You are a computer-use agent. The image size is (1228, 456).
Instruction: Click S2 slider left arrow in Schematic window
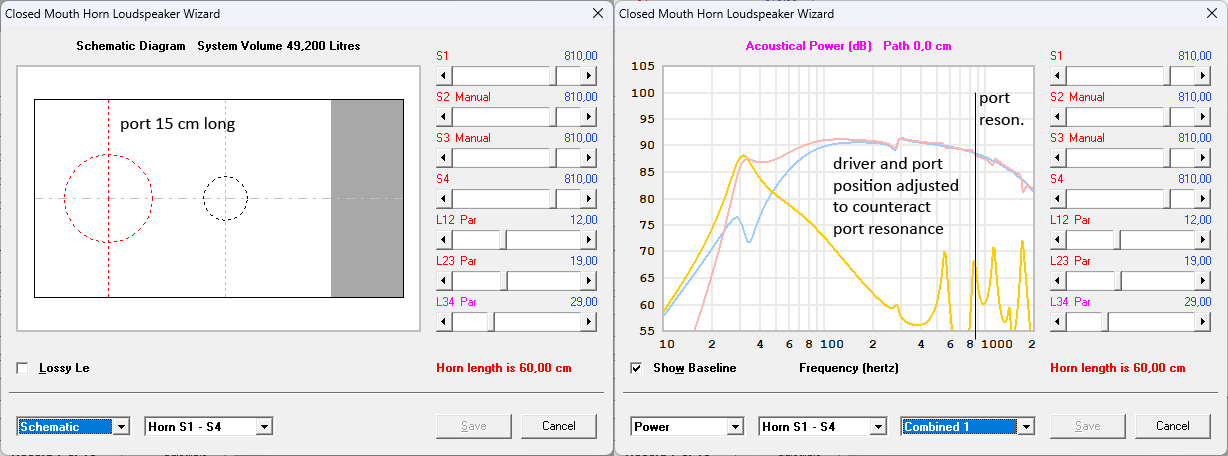[x=446, y=117]
